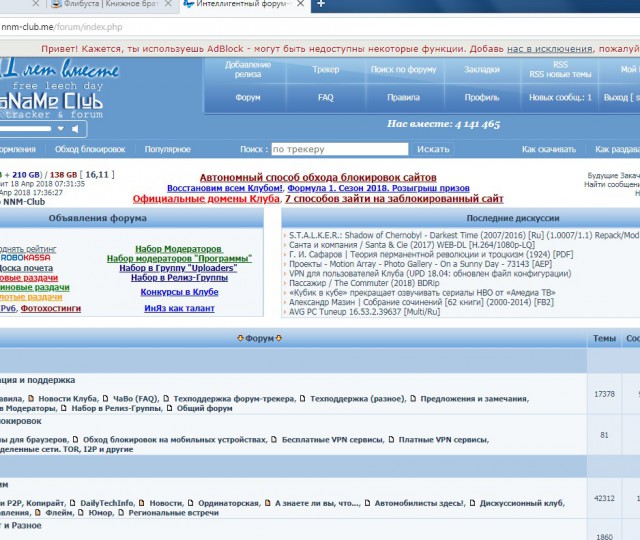This screenshot has width=640, height=540.
Task: Open Набор Модераторов announcement
Action: tap(178, 249)
